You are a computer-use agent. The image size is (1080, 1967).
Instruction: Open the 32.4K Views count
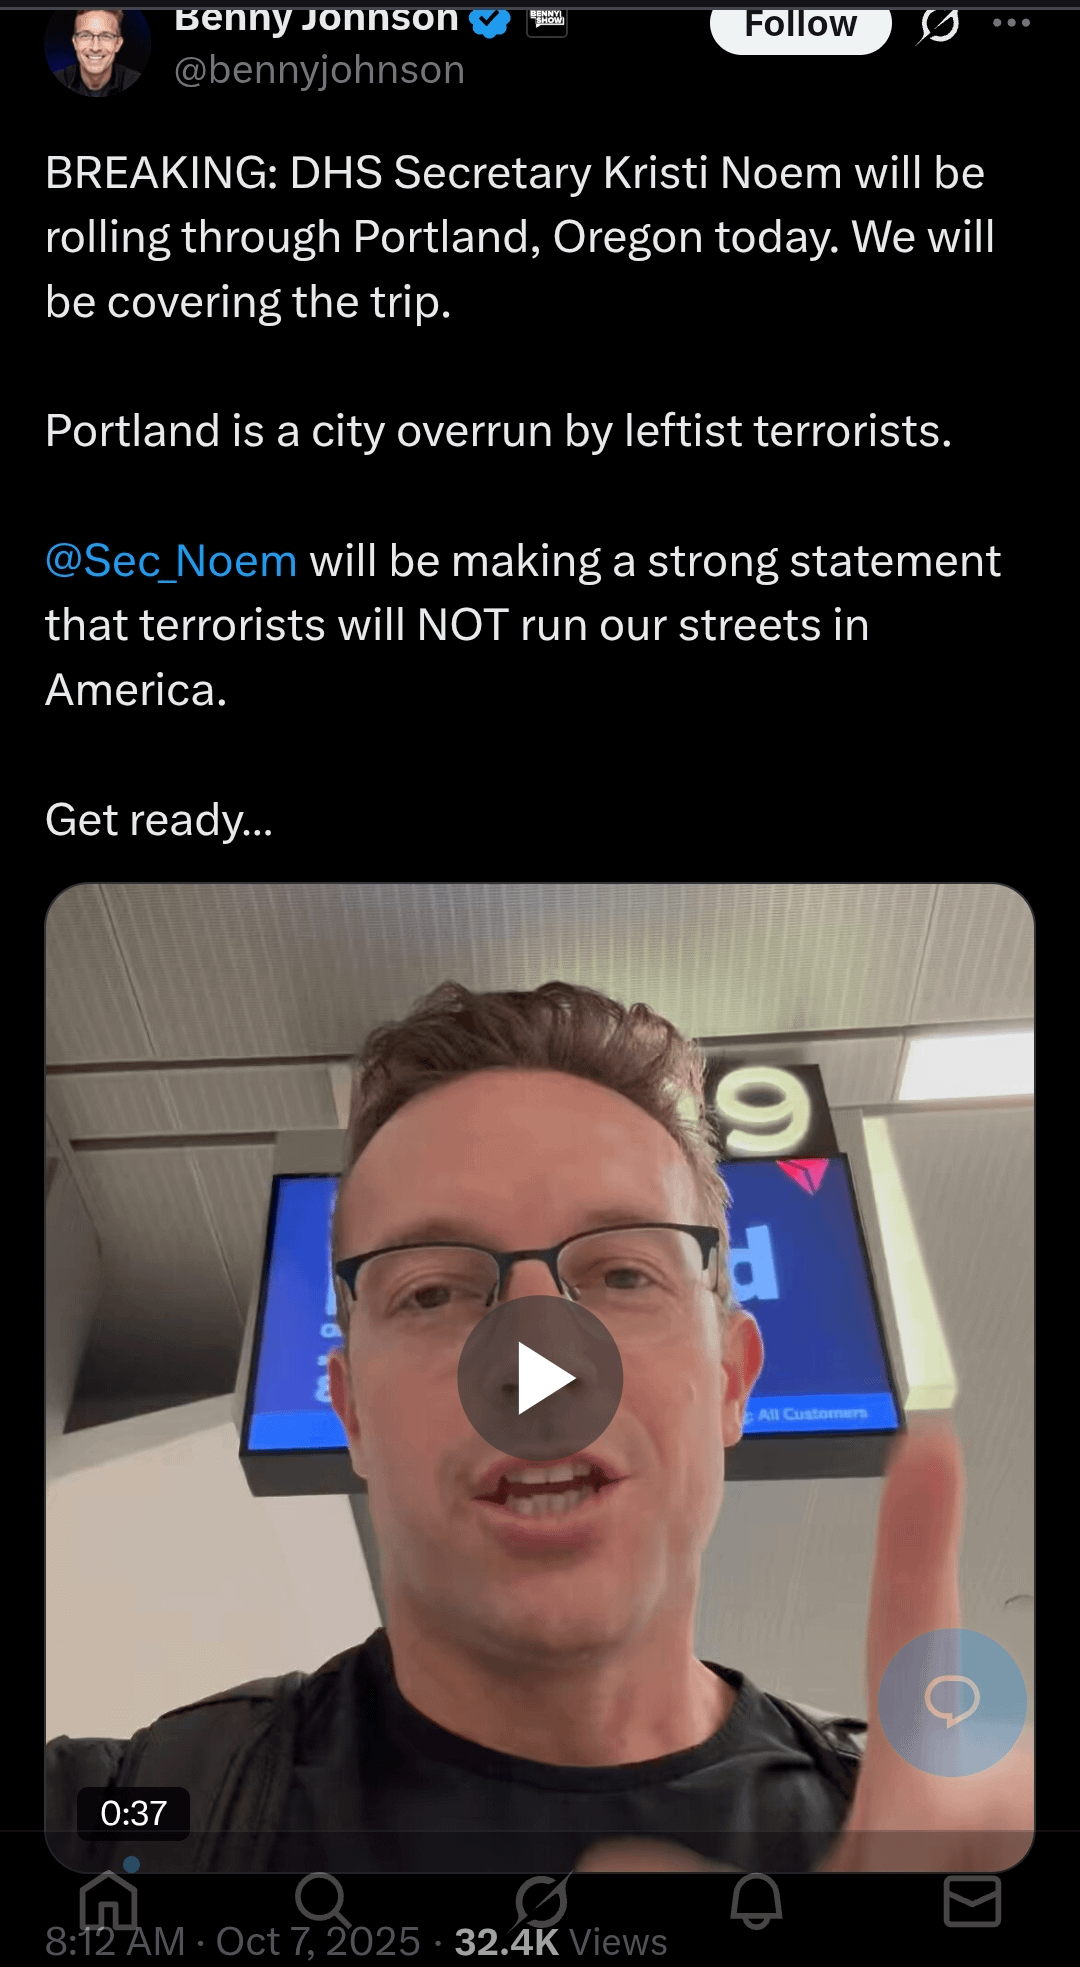click(560, 1941)
